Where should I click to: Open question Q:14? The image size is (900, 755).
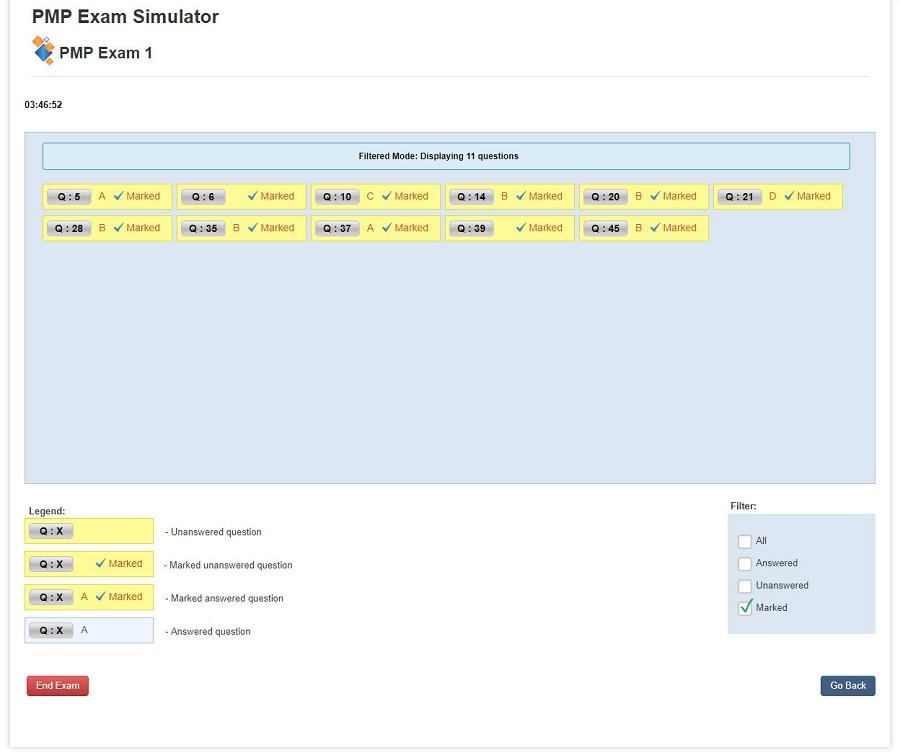pos(471,196)
